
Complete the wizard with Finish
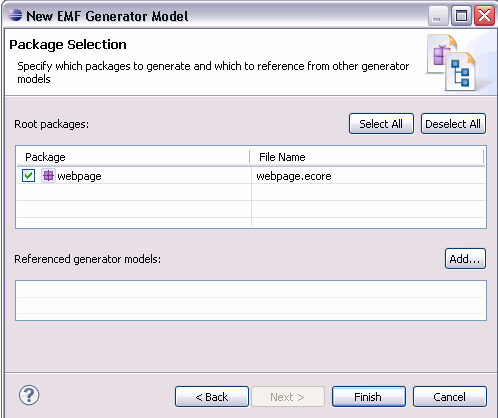[369, 397]
